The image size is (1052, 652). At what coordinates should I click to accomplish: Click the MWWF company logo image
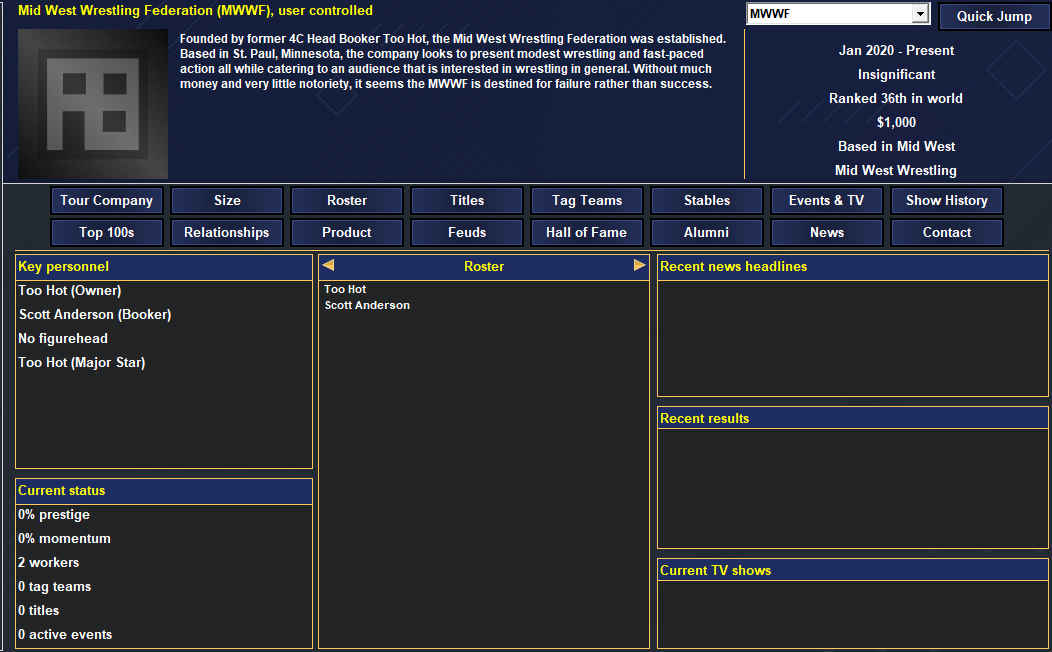(x=93, y=104)
